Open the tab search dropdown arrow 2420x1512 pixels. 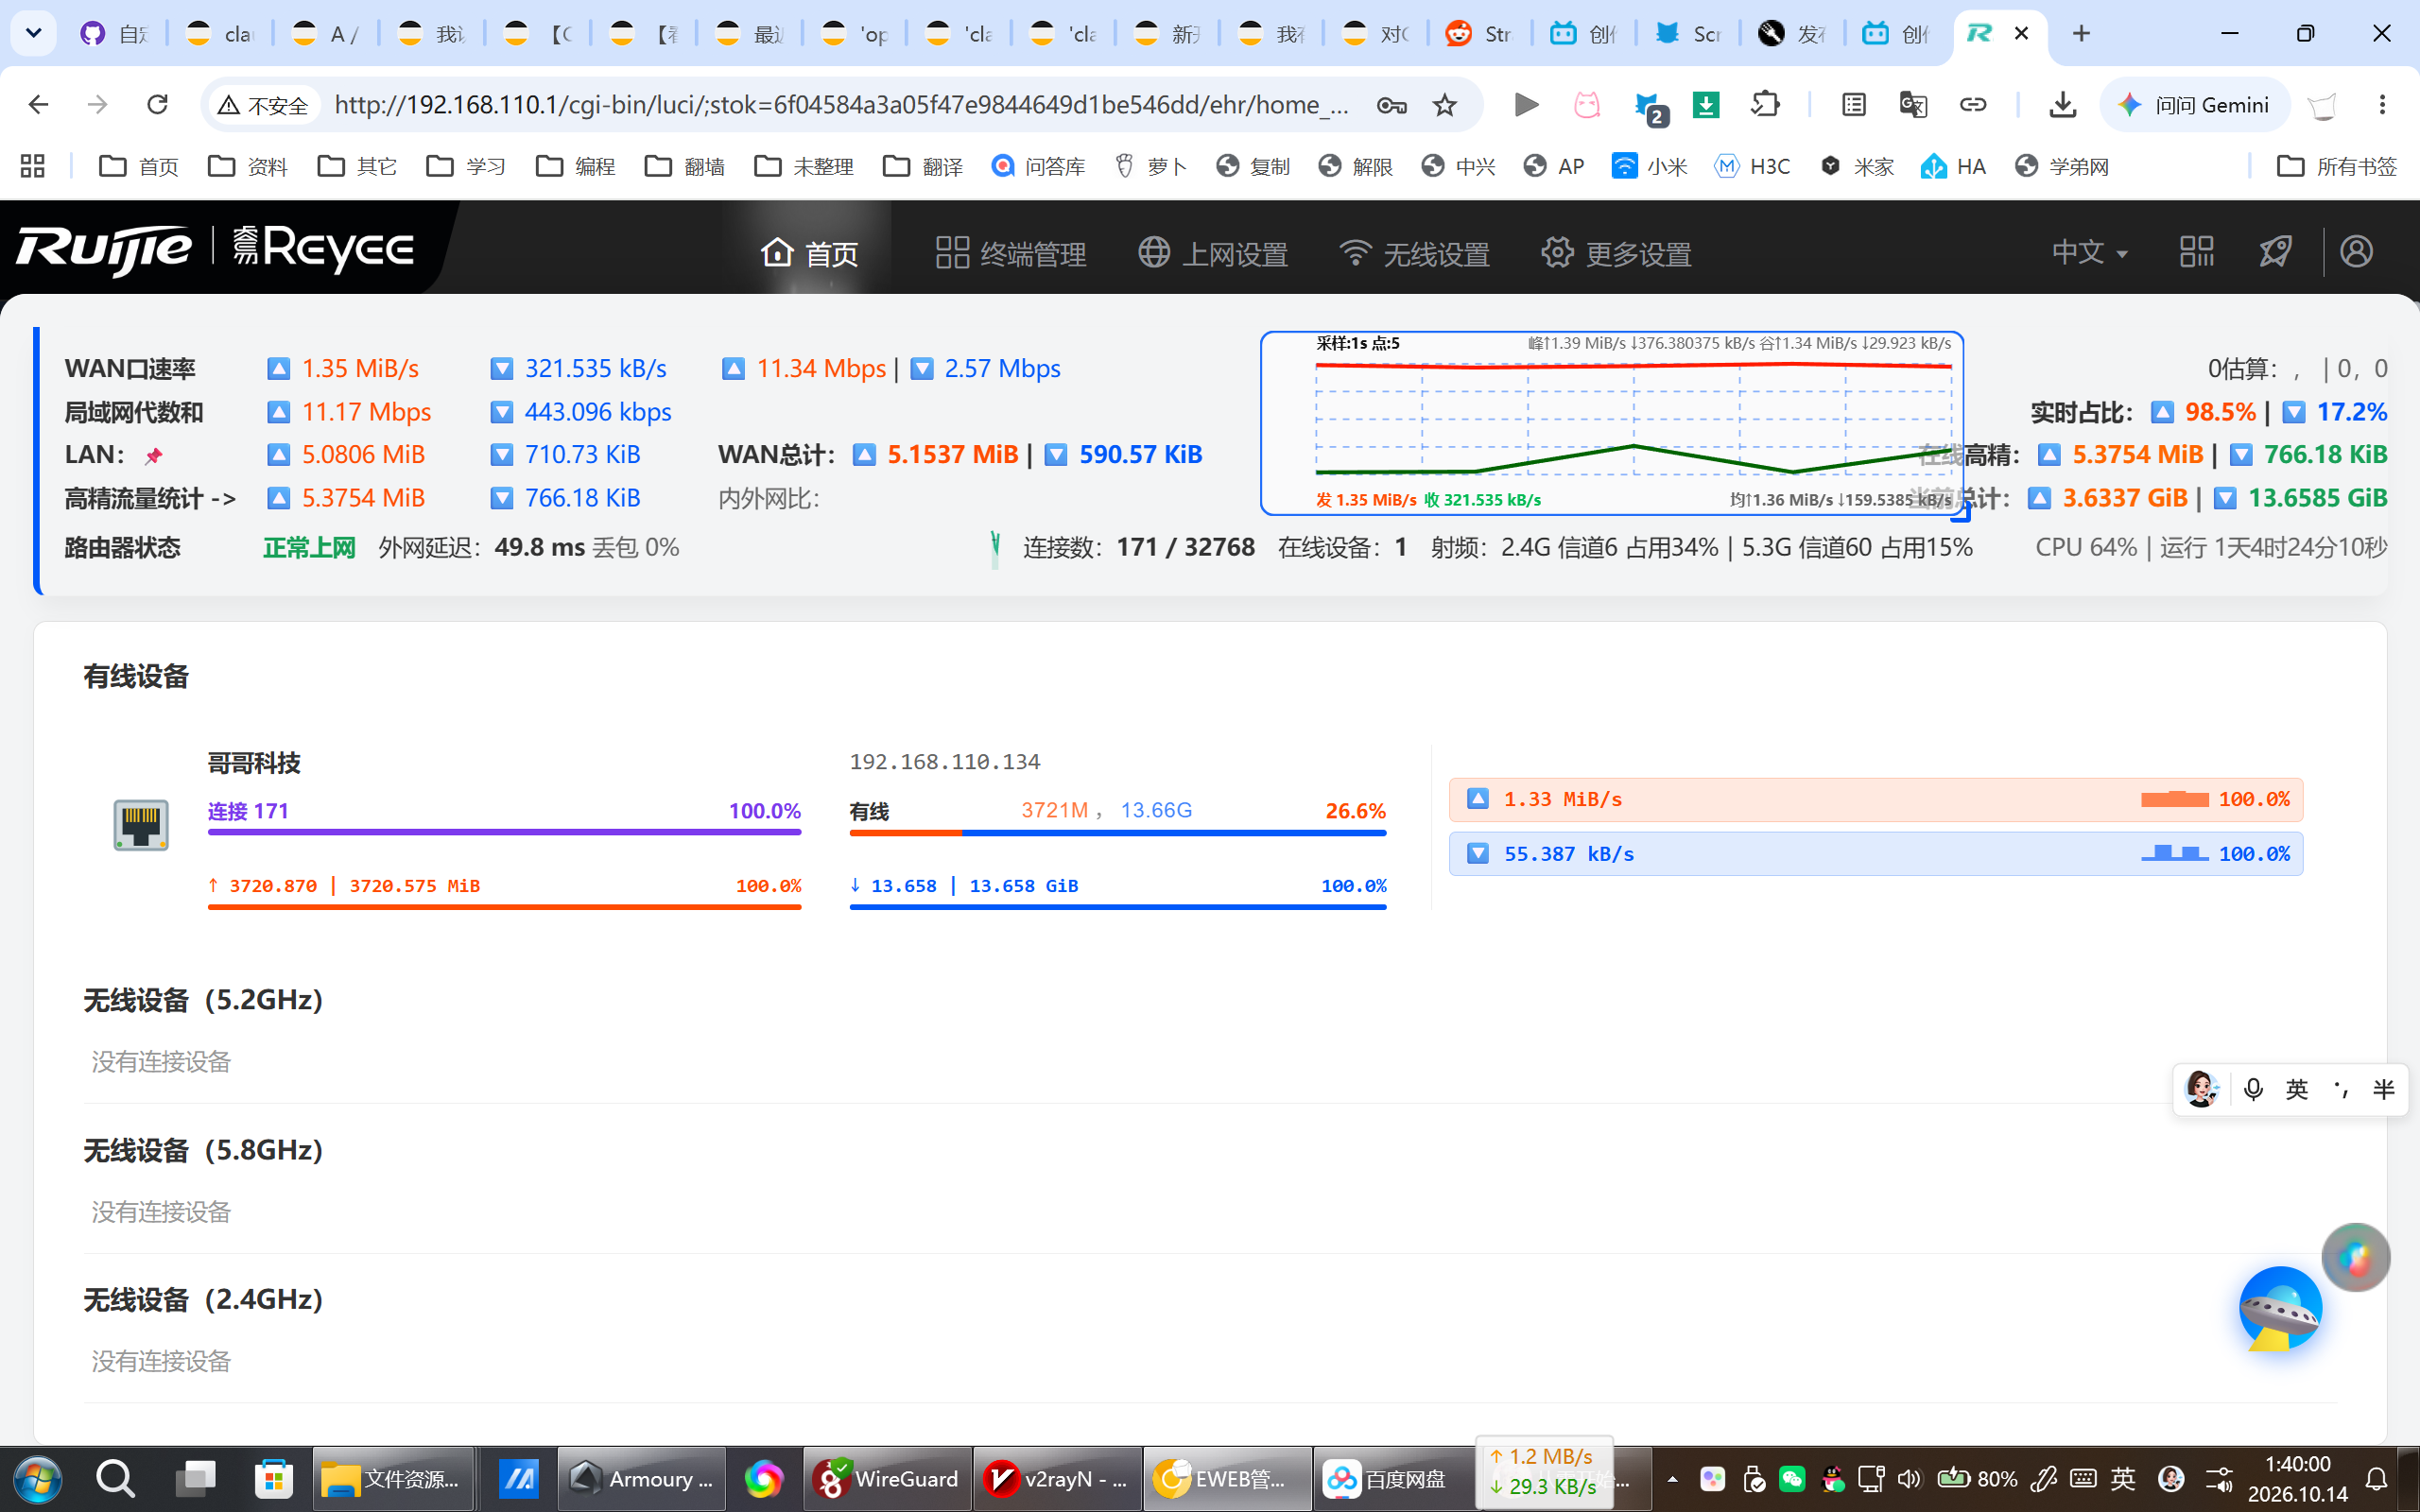pyautogui.click(x=33, y=33)
